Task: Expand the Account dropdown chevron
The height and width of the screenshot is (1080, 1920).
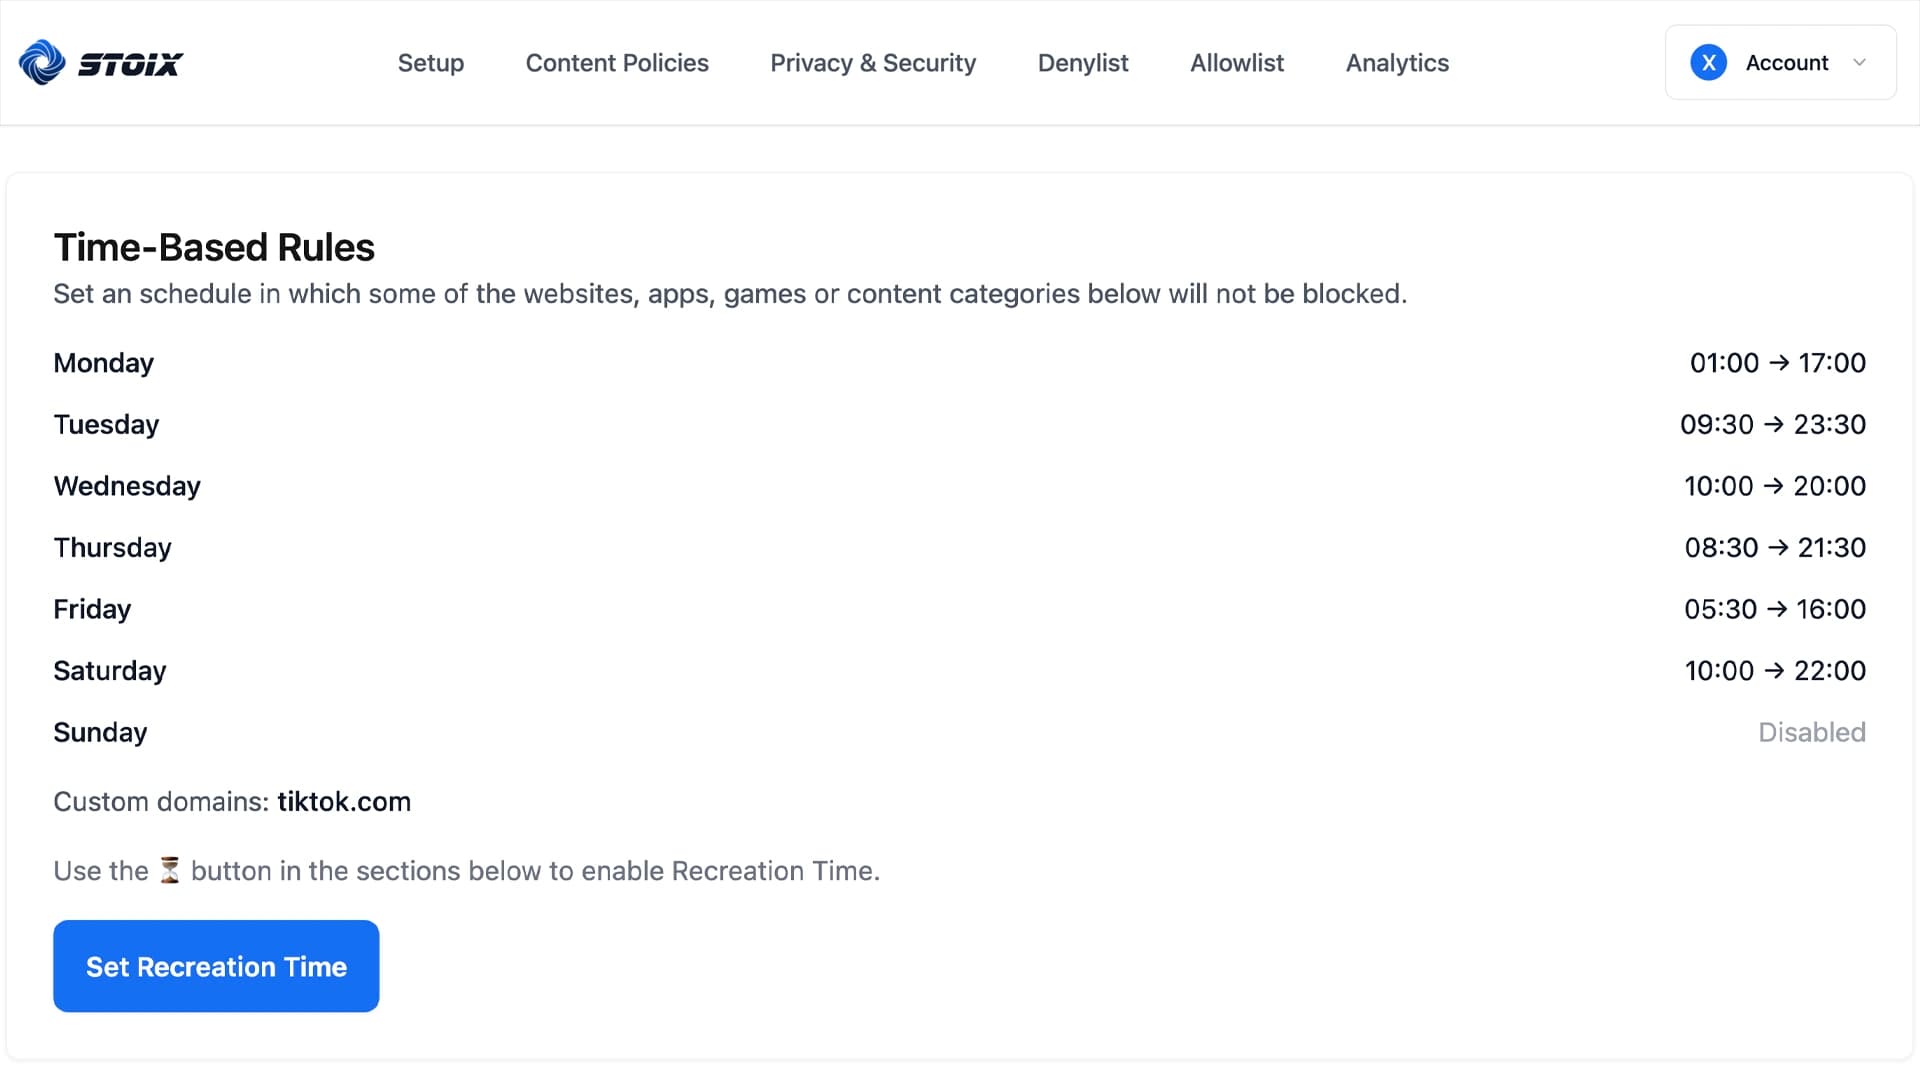Action: (x=1860, y=62)
